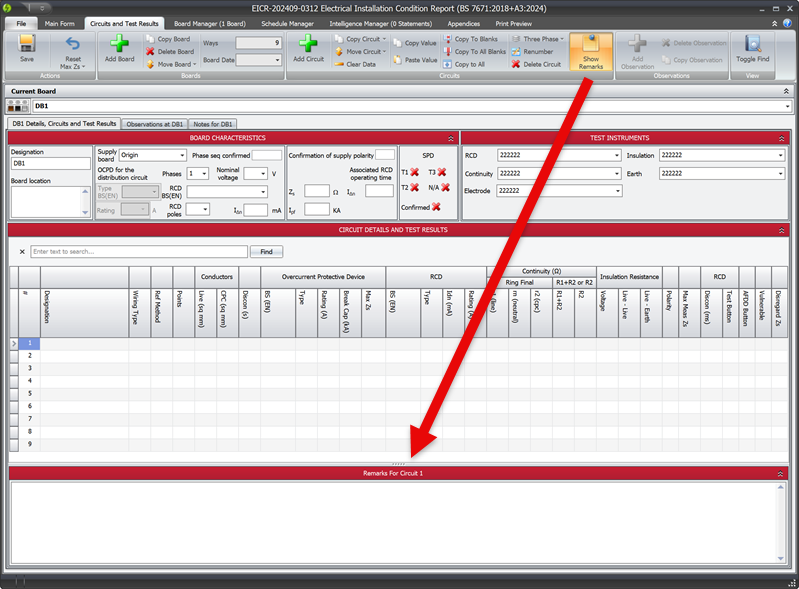Switch to the Schedule Manager tab
The height and width of the screenshot is (589, 799).
tap(287, 23)
